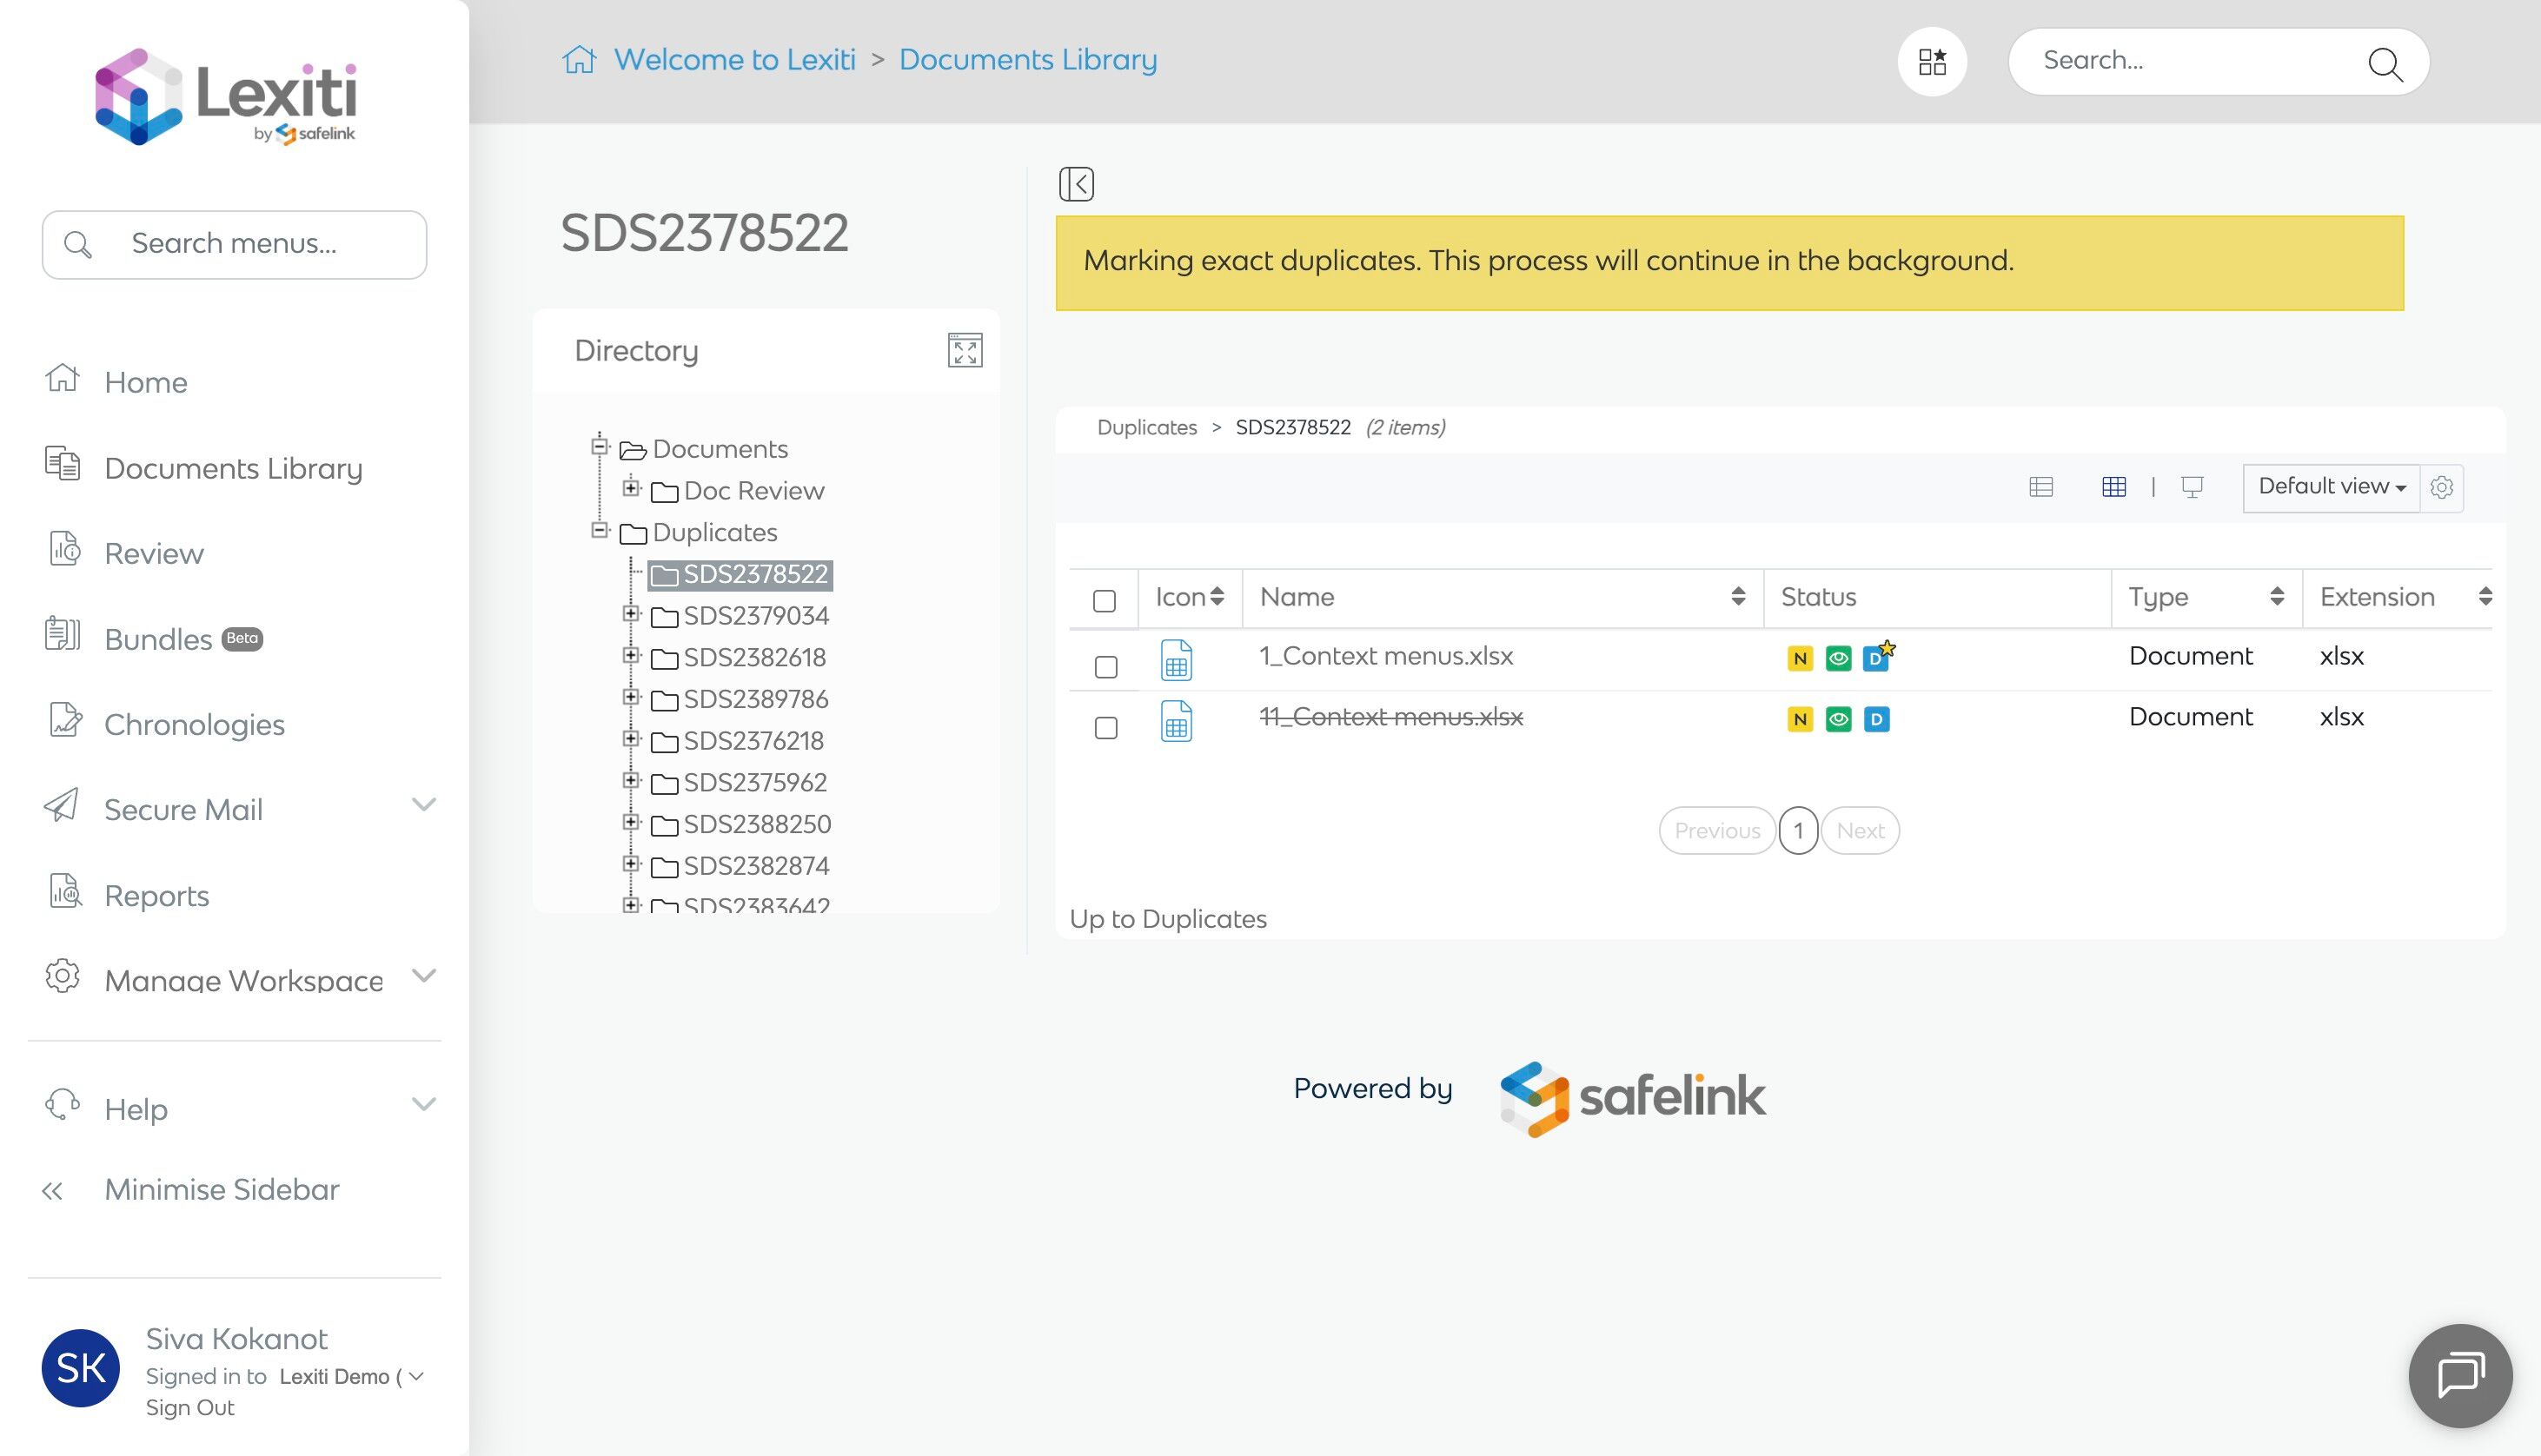Click Sign Out link
Screen dimensions: 2541x1456
189,1408
